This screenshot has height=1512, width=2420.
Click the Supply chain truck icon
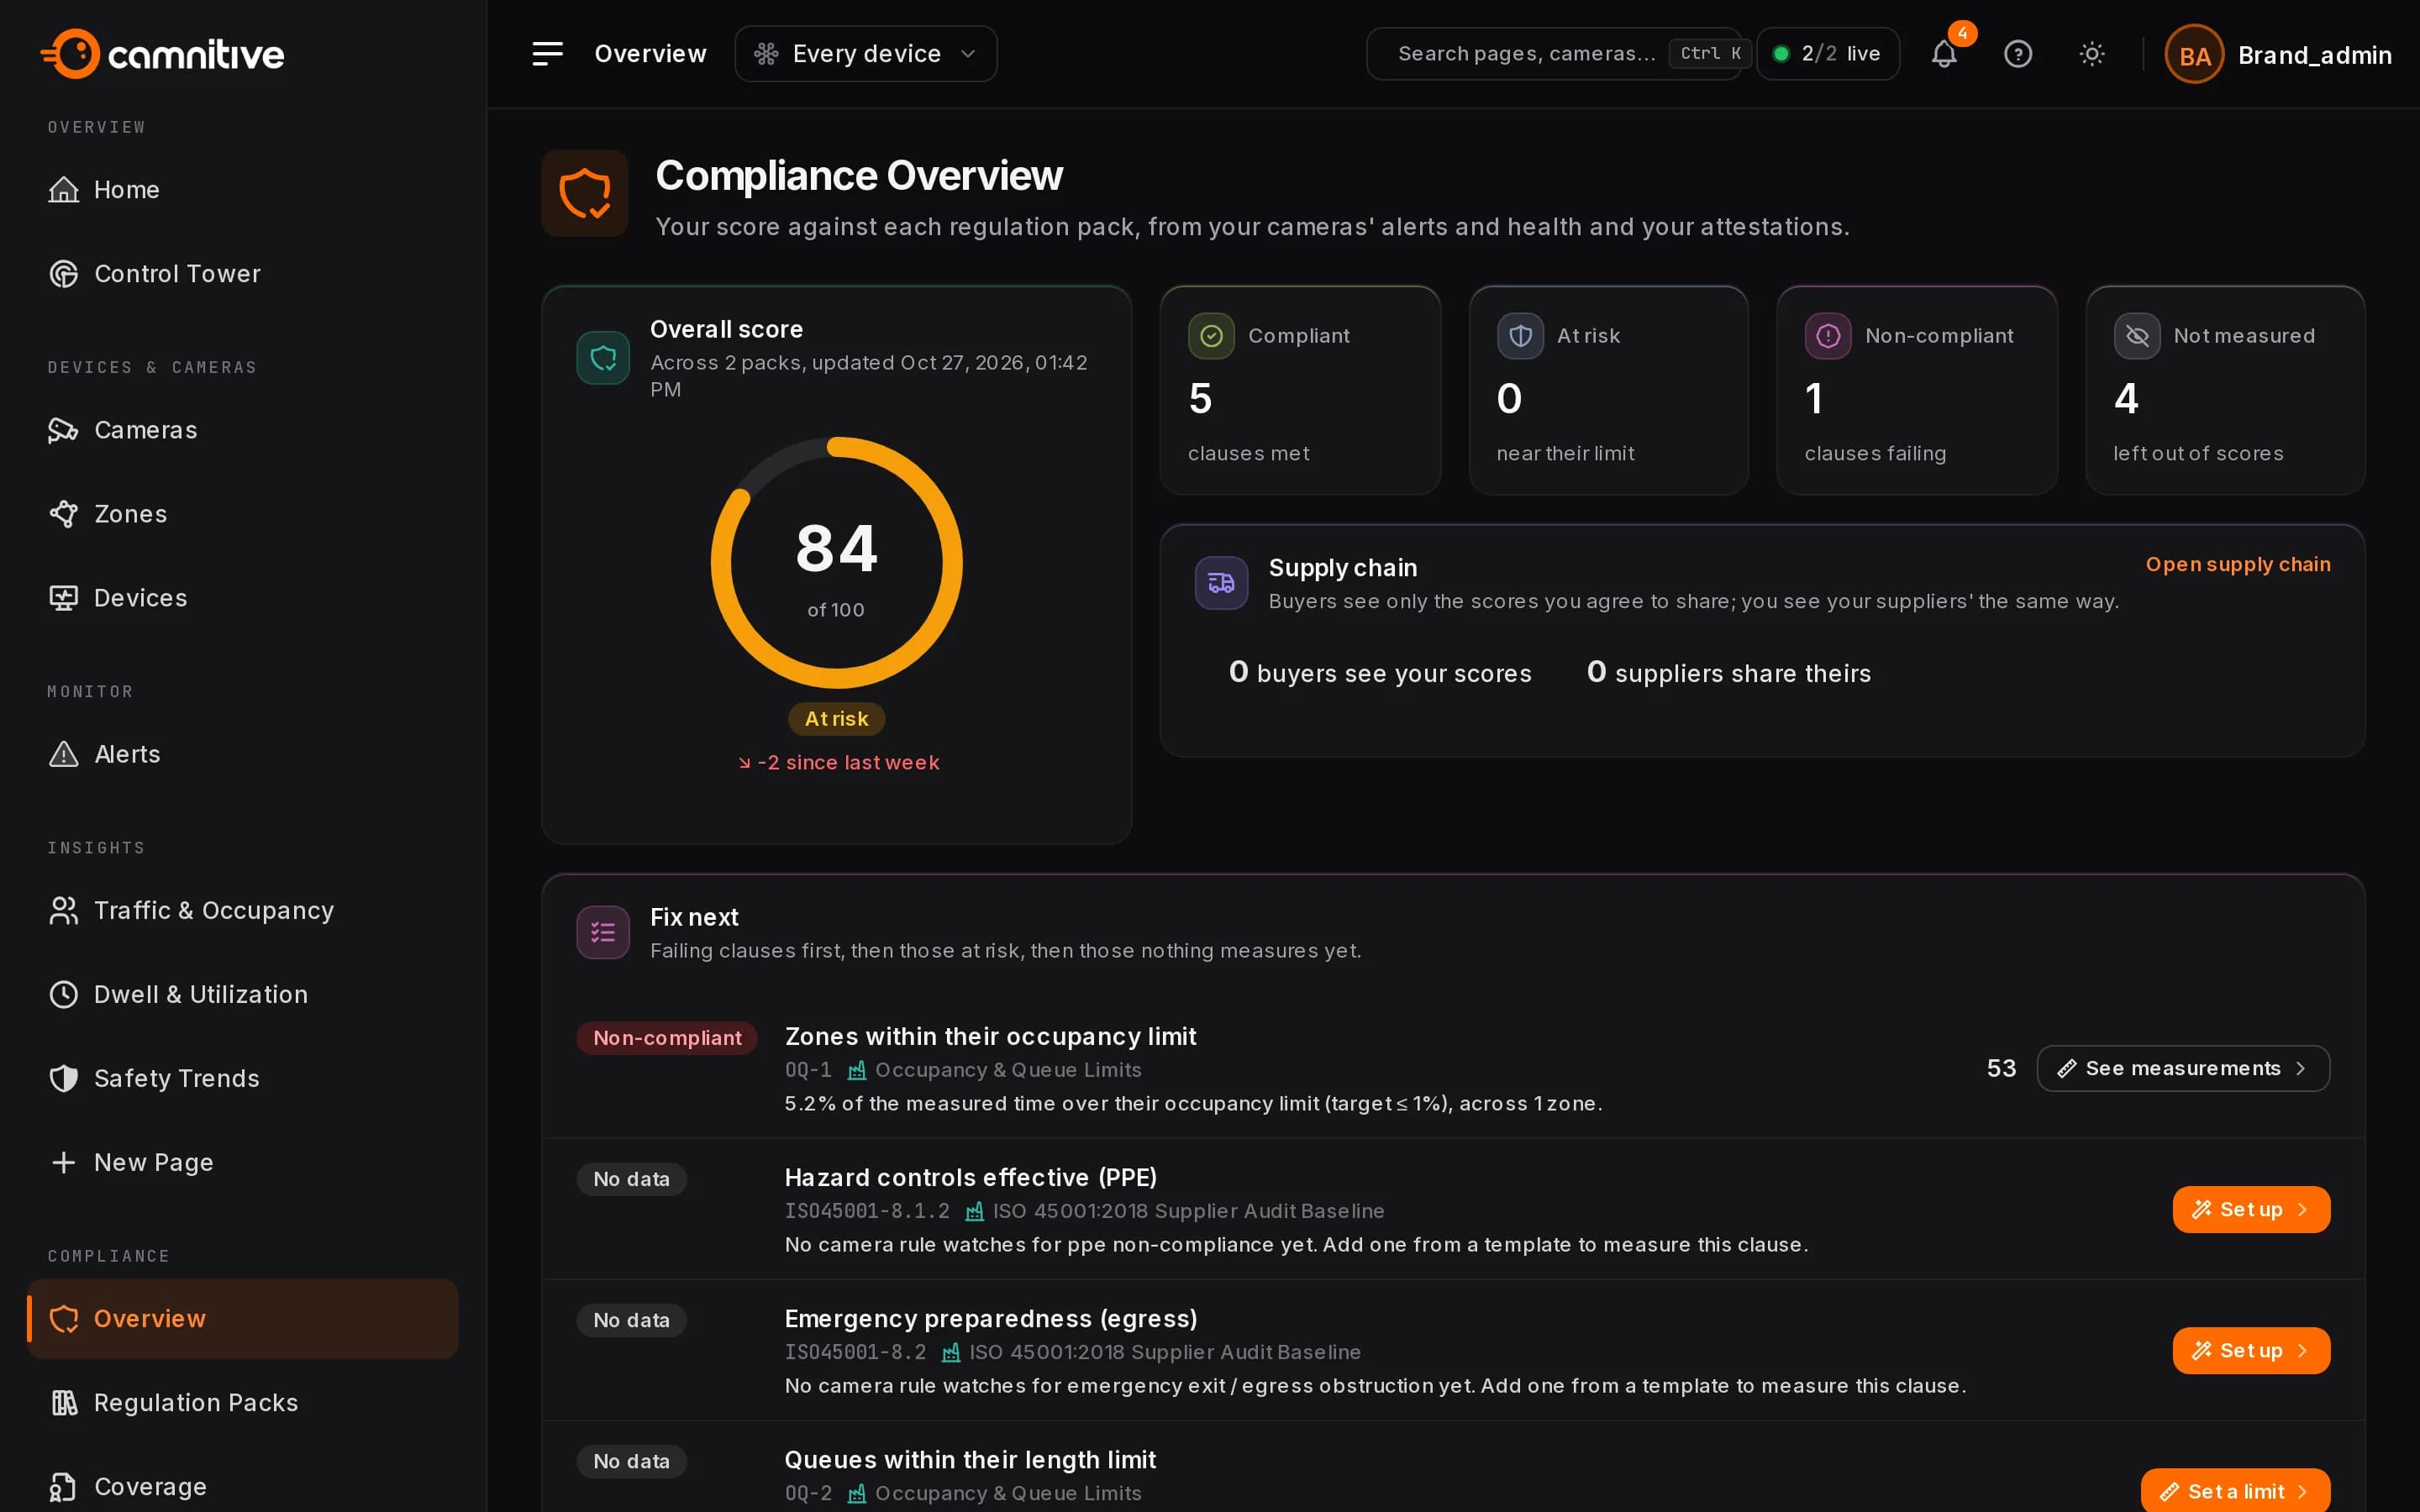coord(1221,583)
